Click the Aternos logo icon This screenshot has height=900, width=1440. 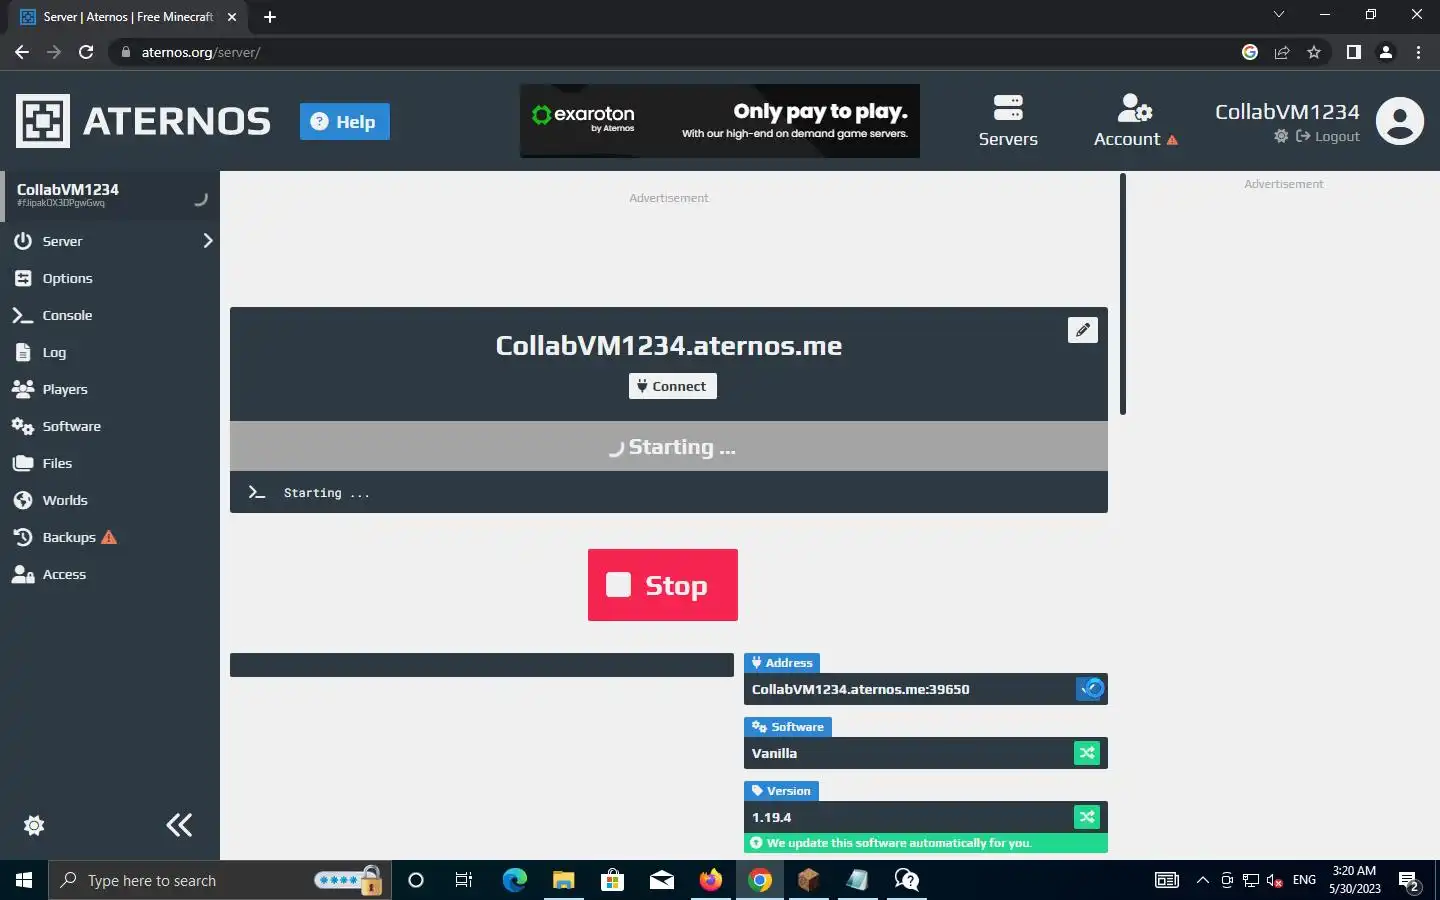click(43, 121)
